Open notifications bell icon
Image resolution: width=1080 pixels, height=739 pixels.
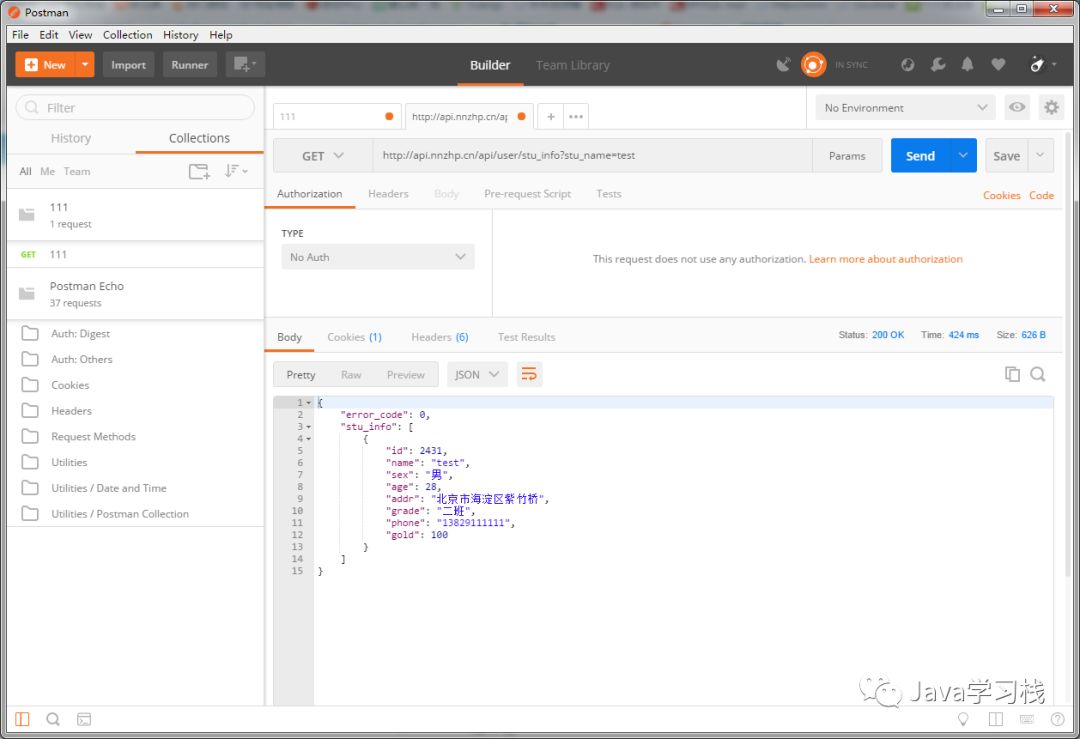[x=968, y=65]
